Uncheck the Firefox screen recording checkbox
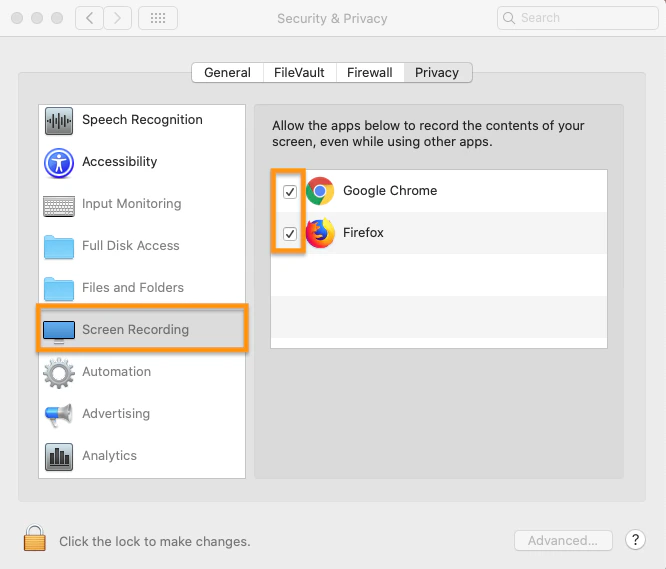 pos(290,234)
